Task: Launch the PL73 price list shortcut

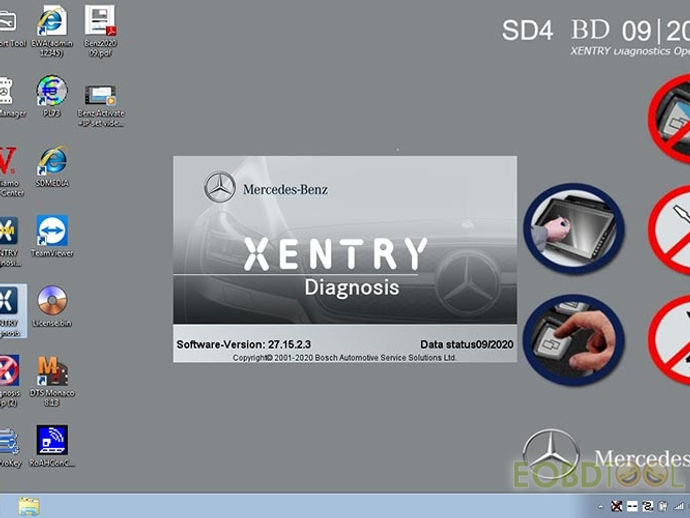Action: [52, 96]
